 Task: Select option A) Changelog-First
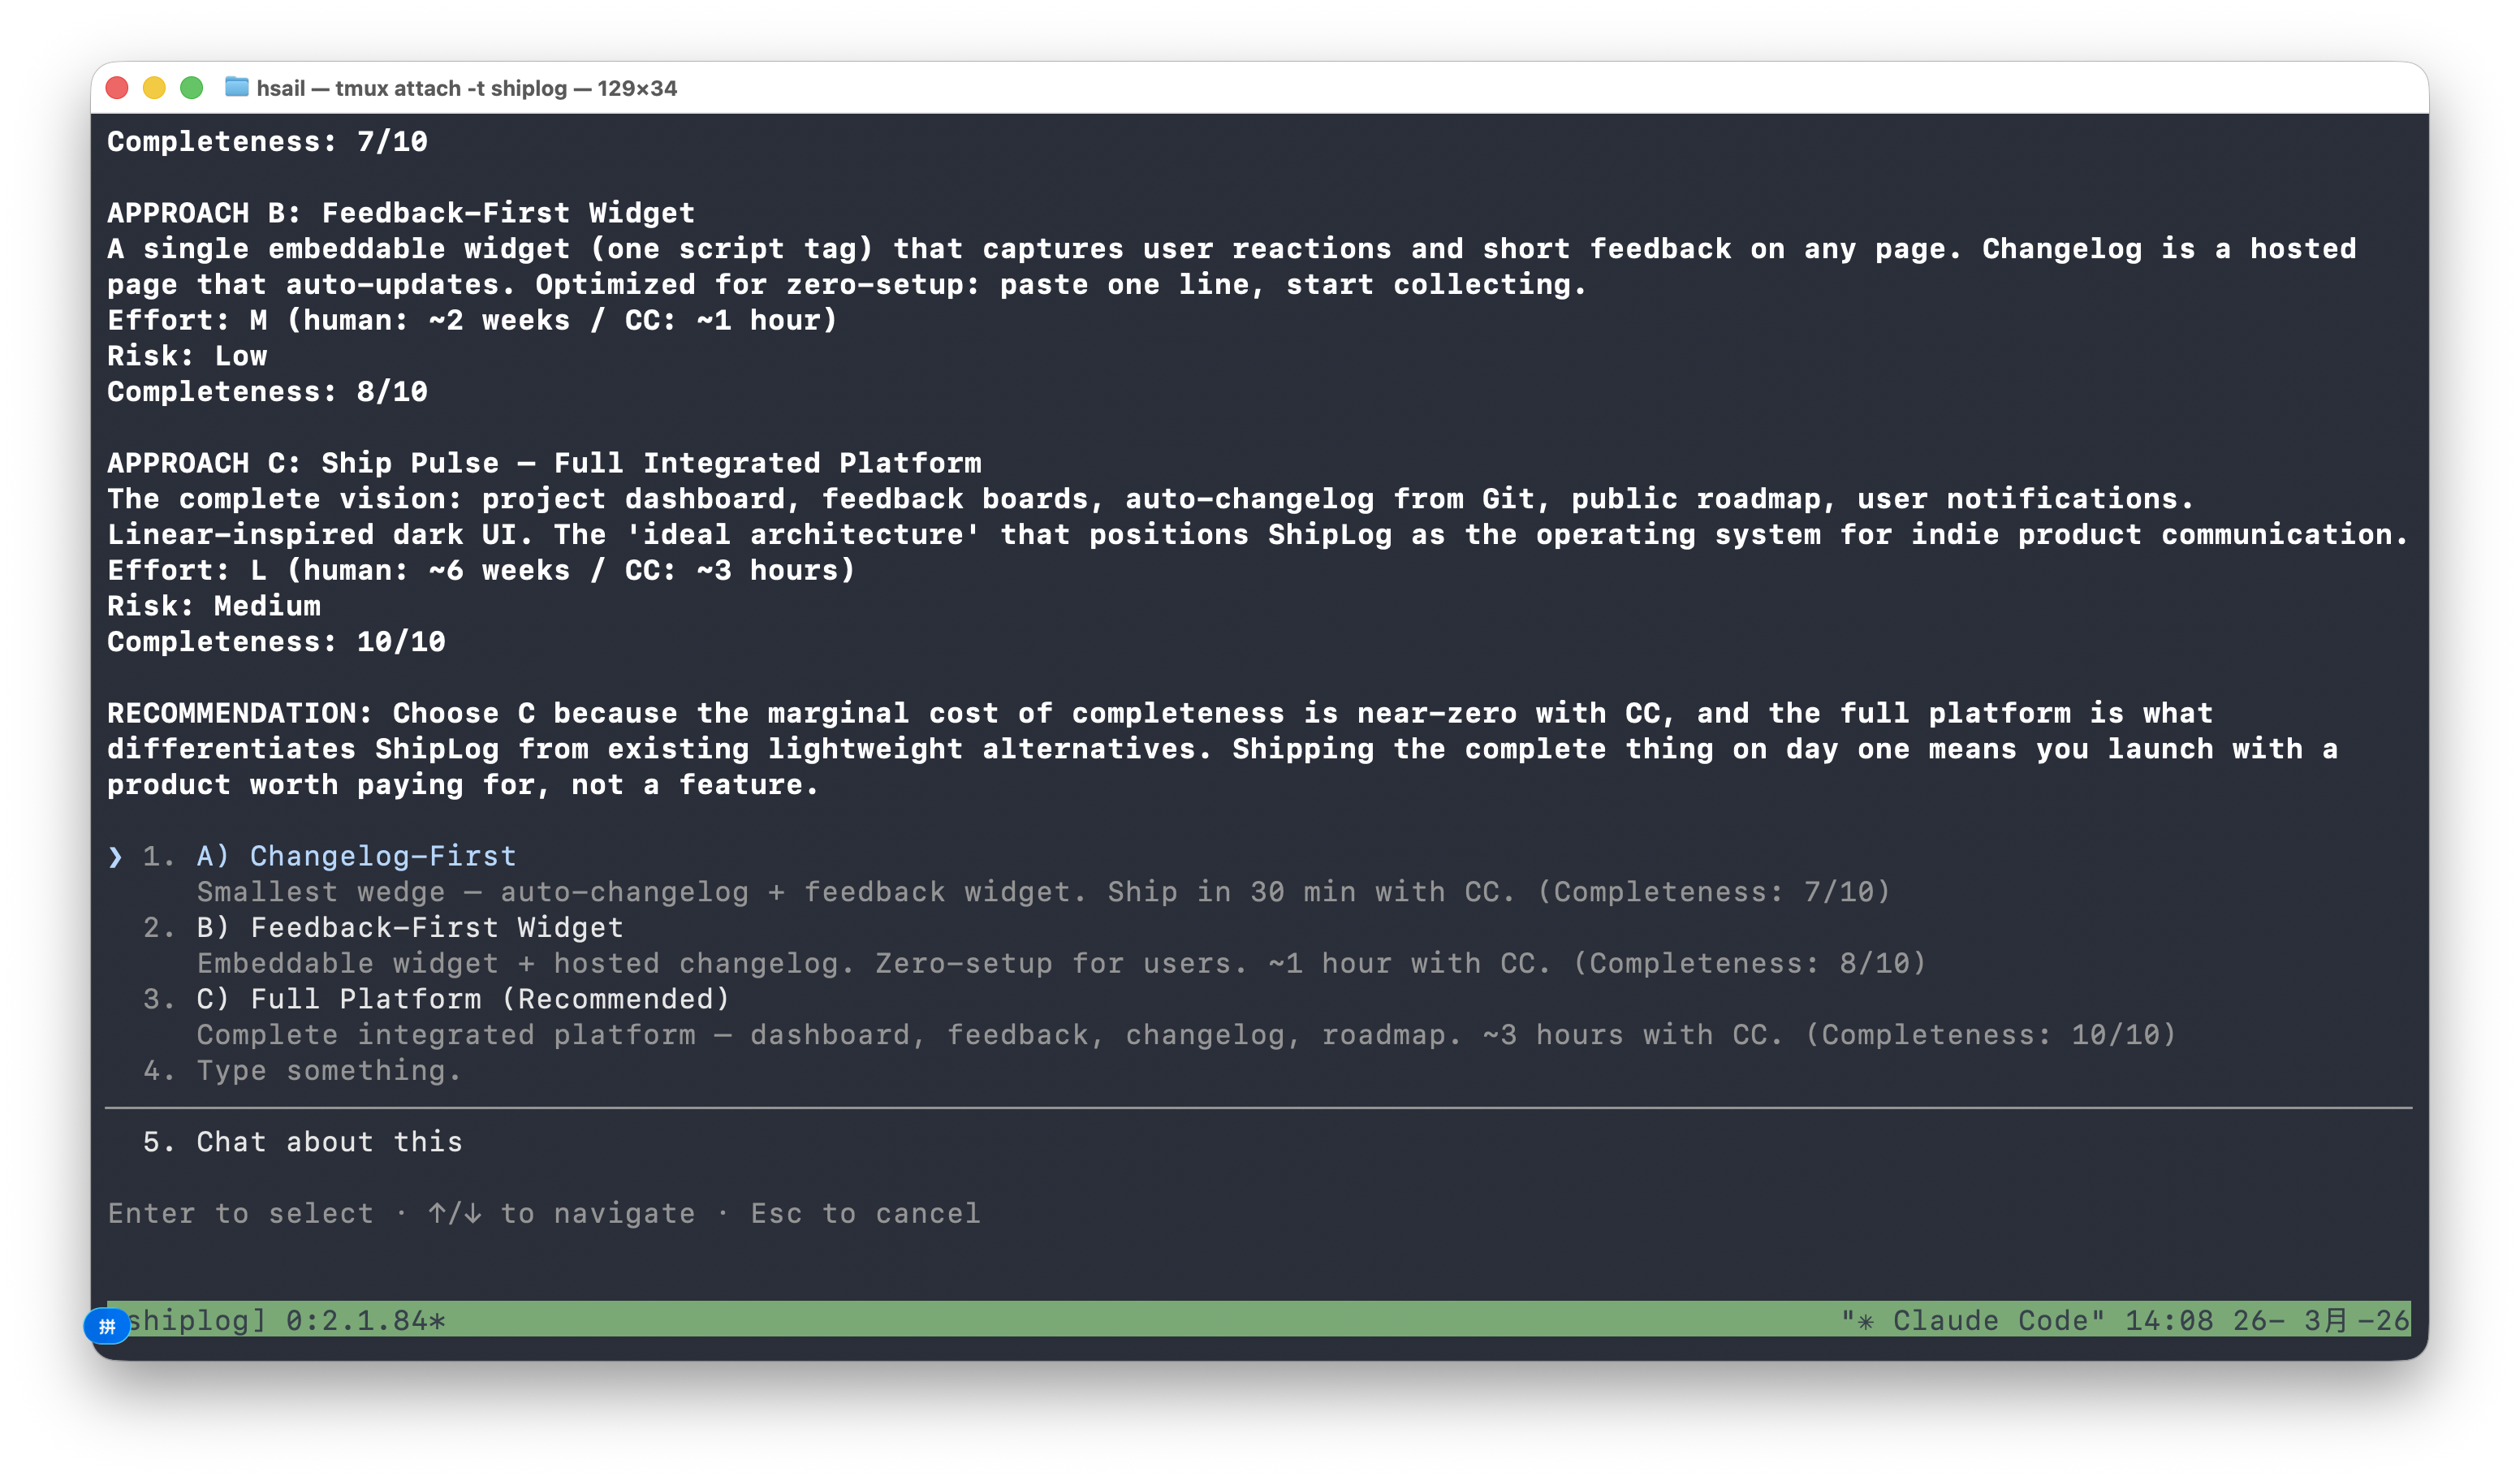tap(356, 856)
